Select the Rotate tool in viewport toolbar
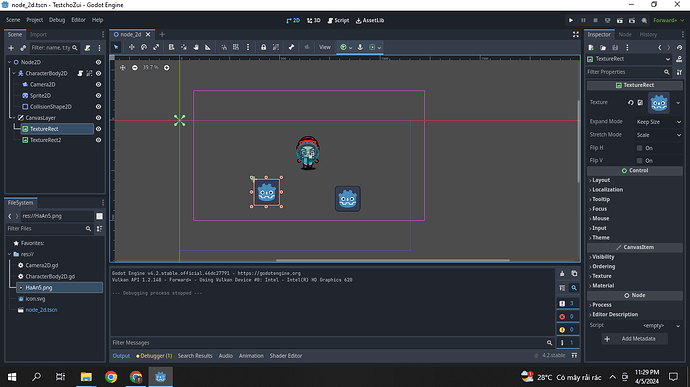690x387 pixels. click(144, 47)
